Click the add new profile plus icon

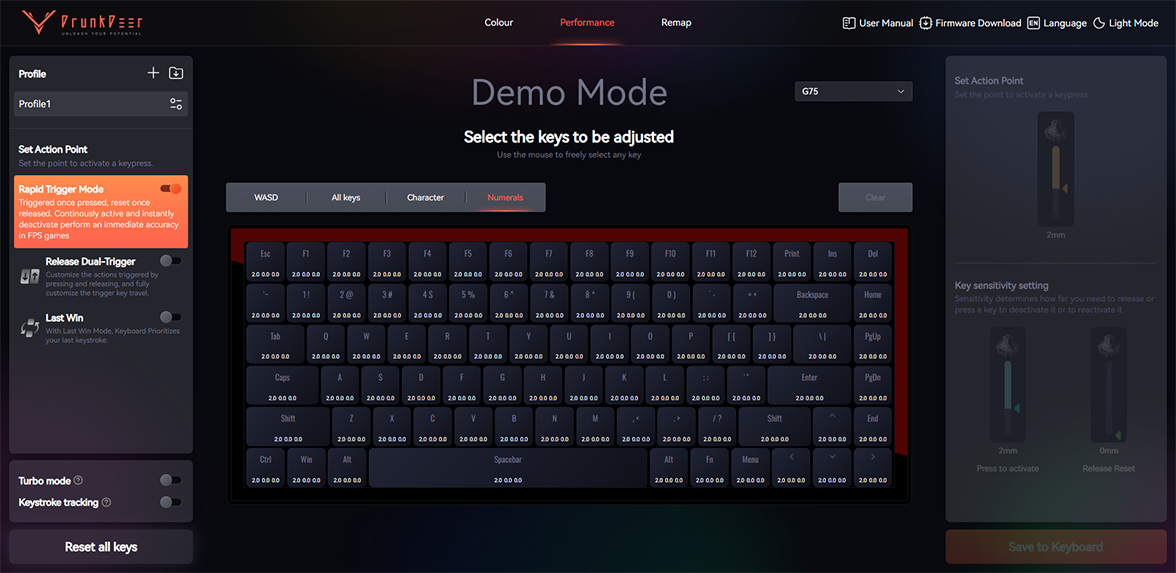[x=153, y=73]
